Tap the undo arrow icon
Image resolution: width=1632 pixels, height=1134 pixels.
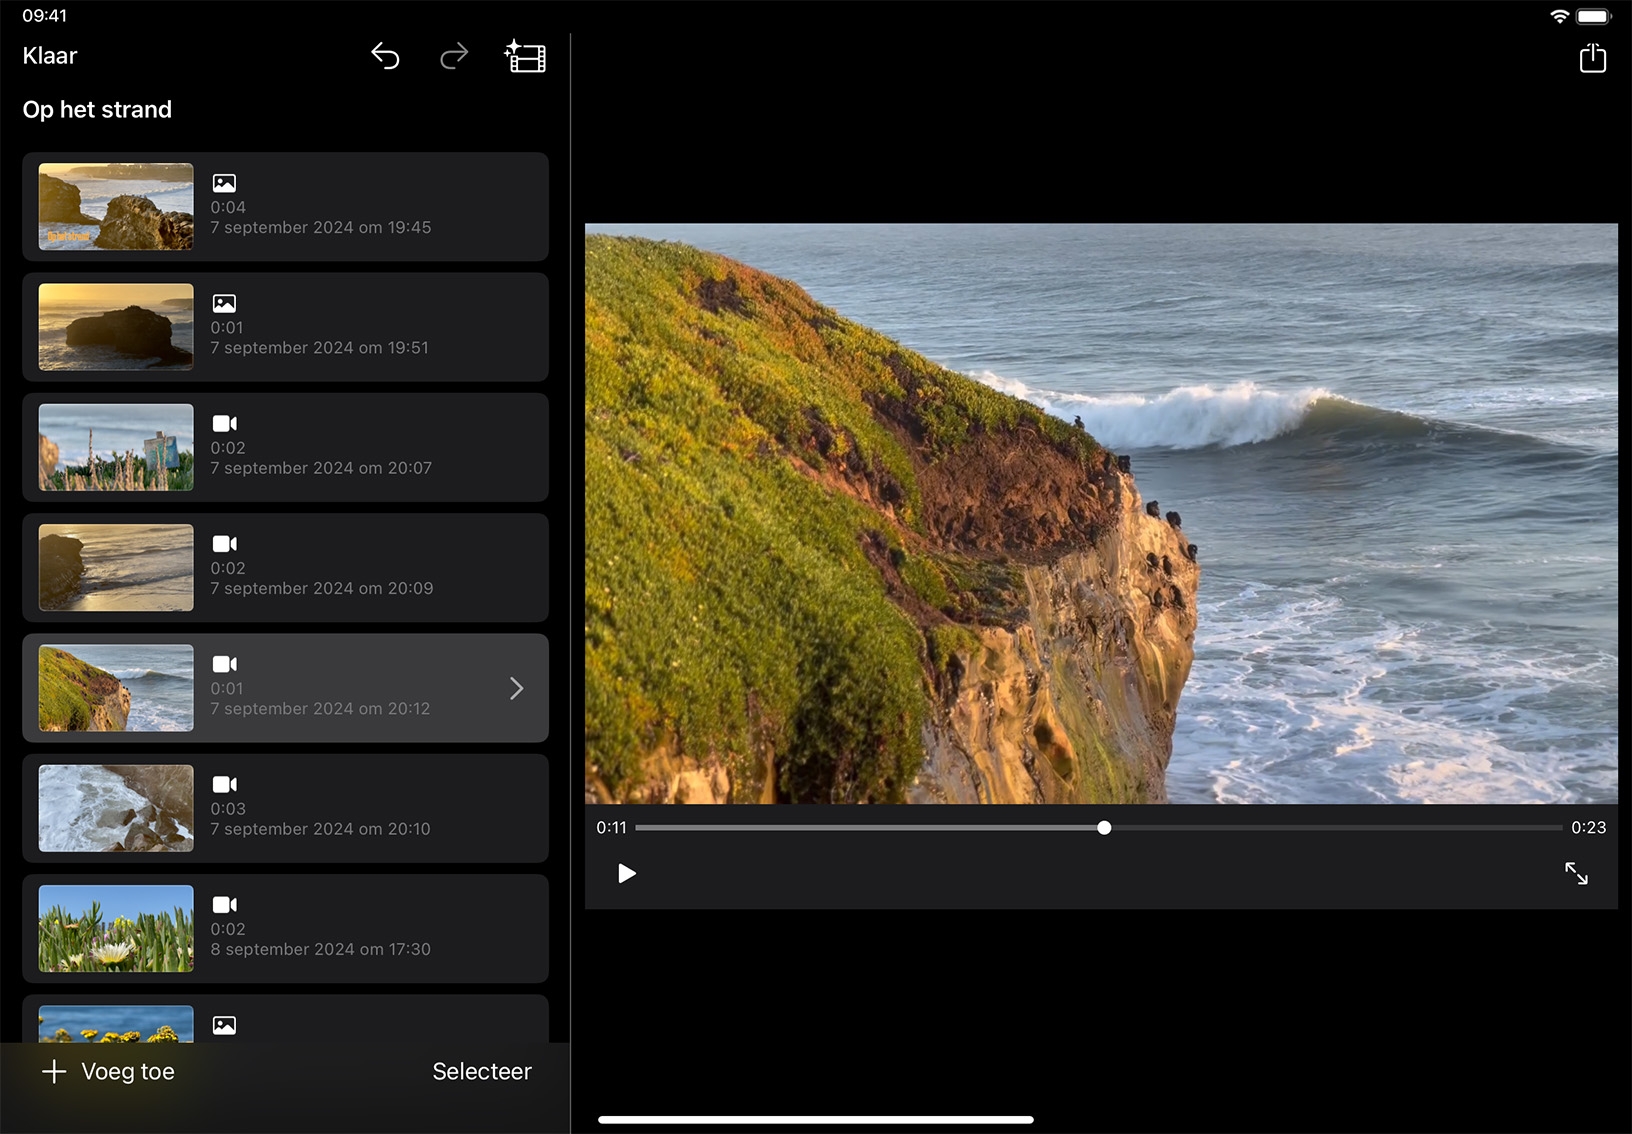tap(385, 56)
